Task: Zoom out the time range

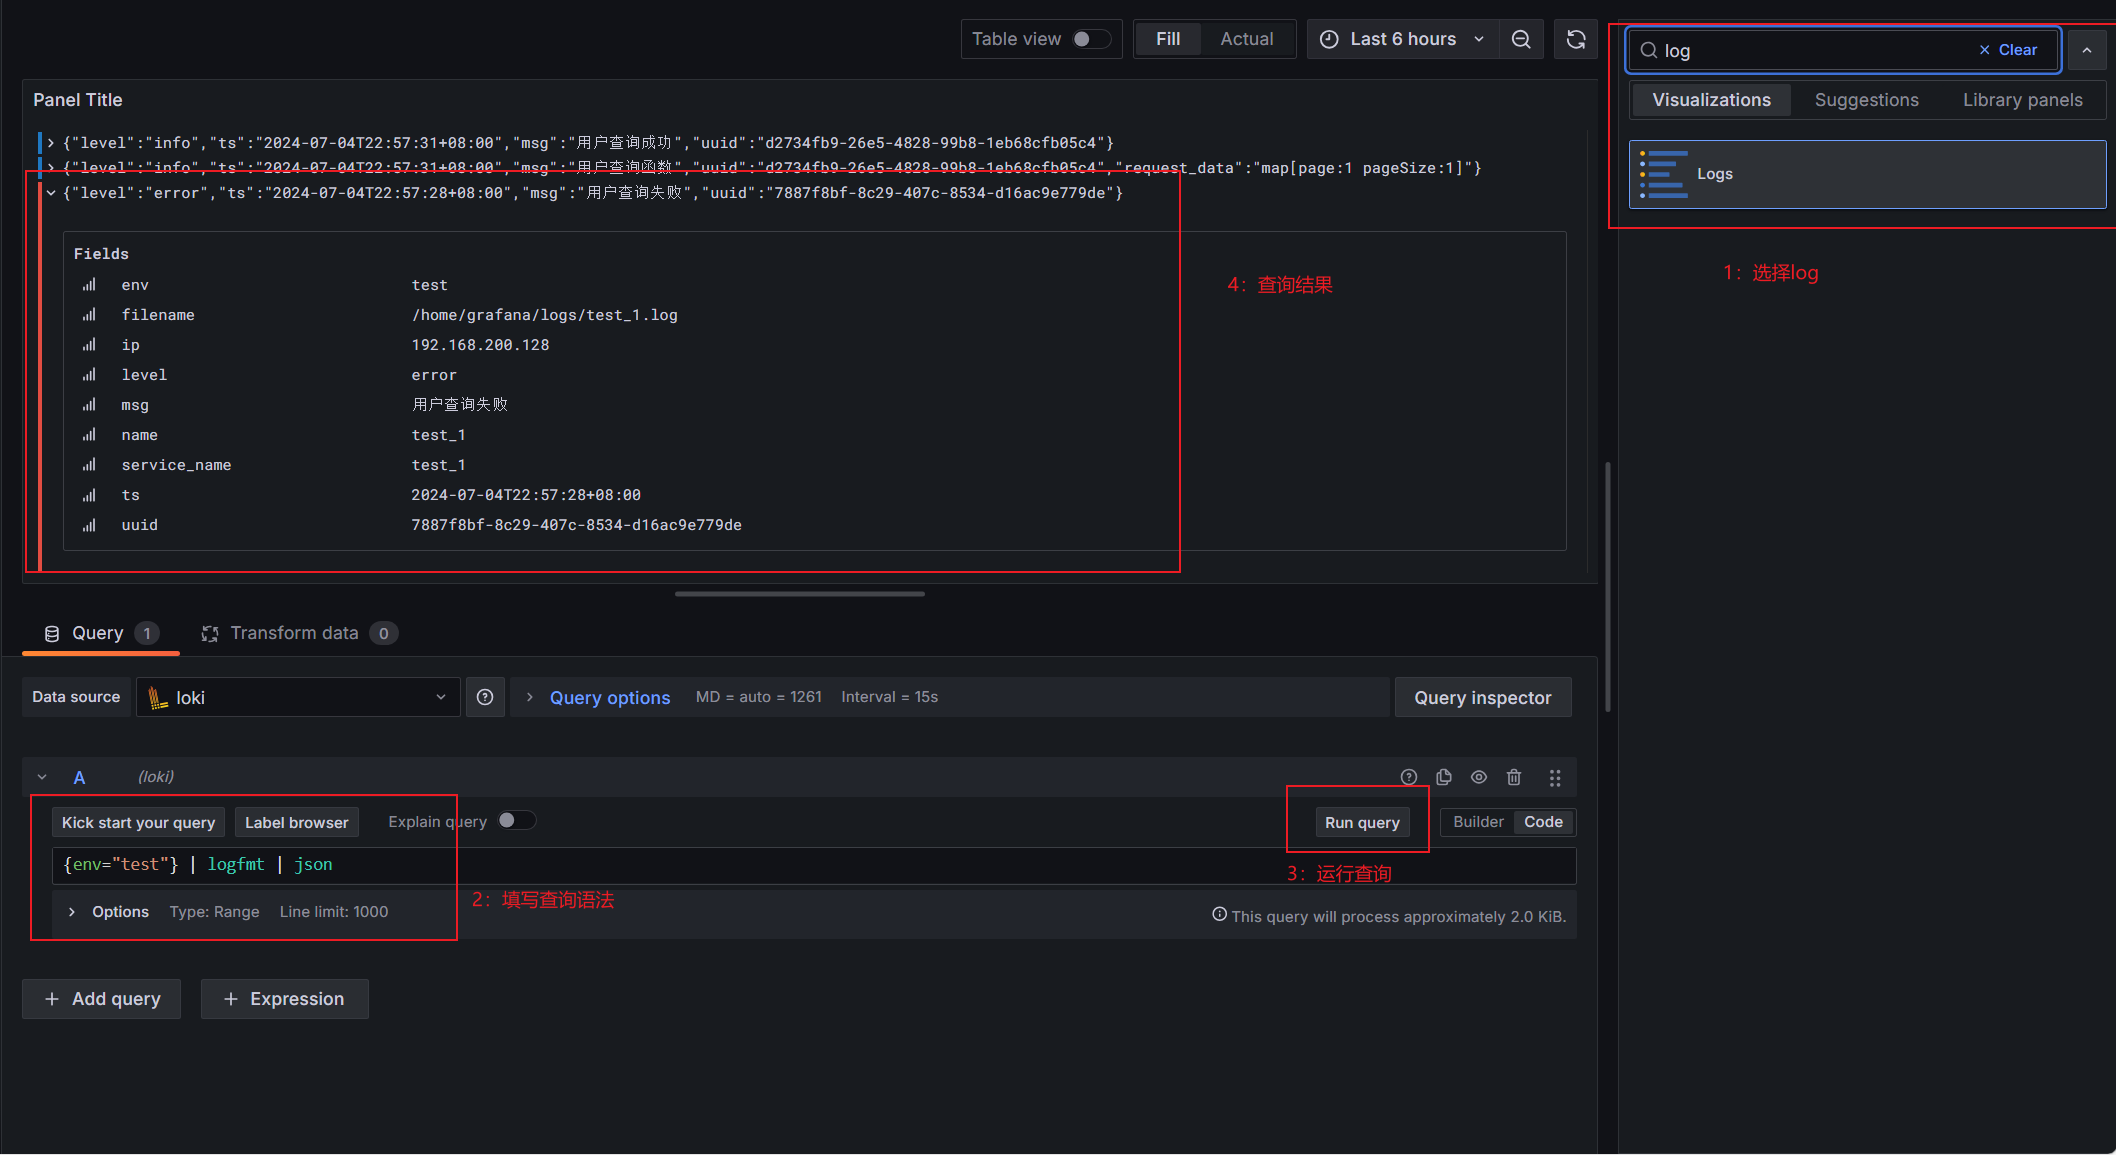Action: click(x=1521, y=39)
